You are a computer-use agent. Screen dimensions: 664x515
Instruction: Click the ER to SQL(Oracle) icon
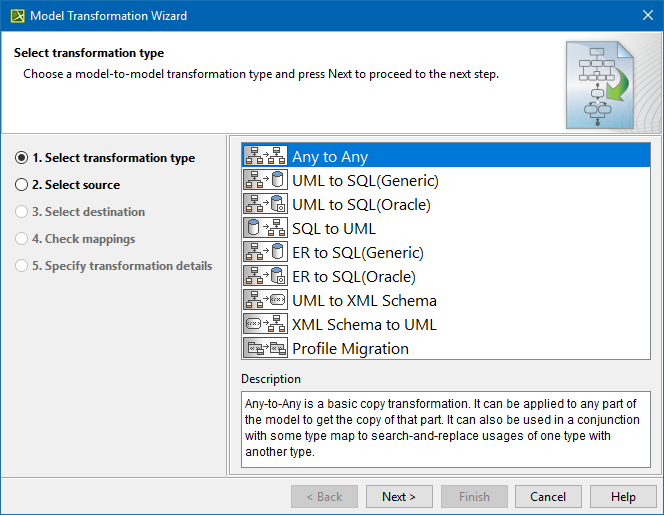(x=265, y=277)
